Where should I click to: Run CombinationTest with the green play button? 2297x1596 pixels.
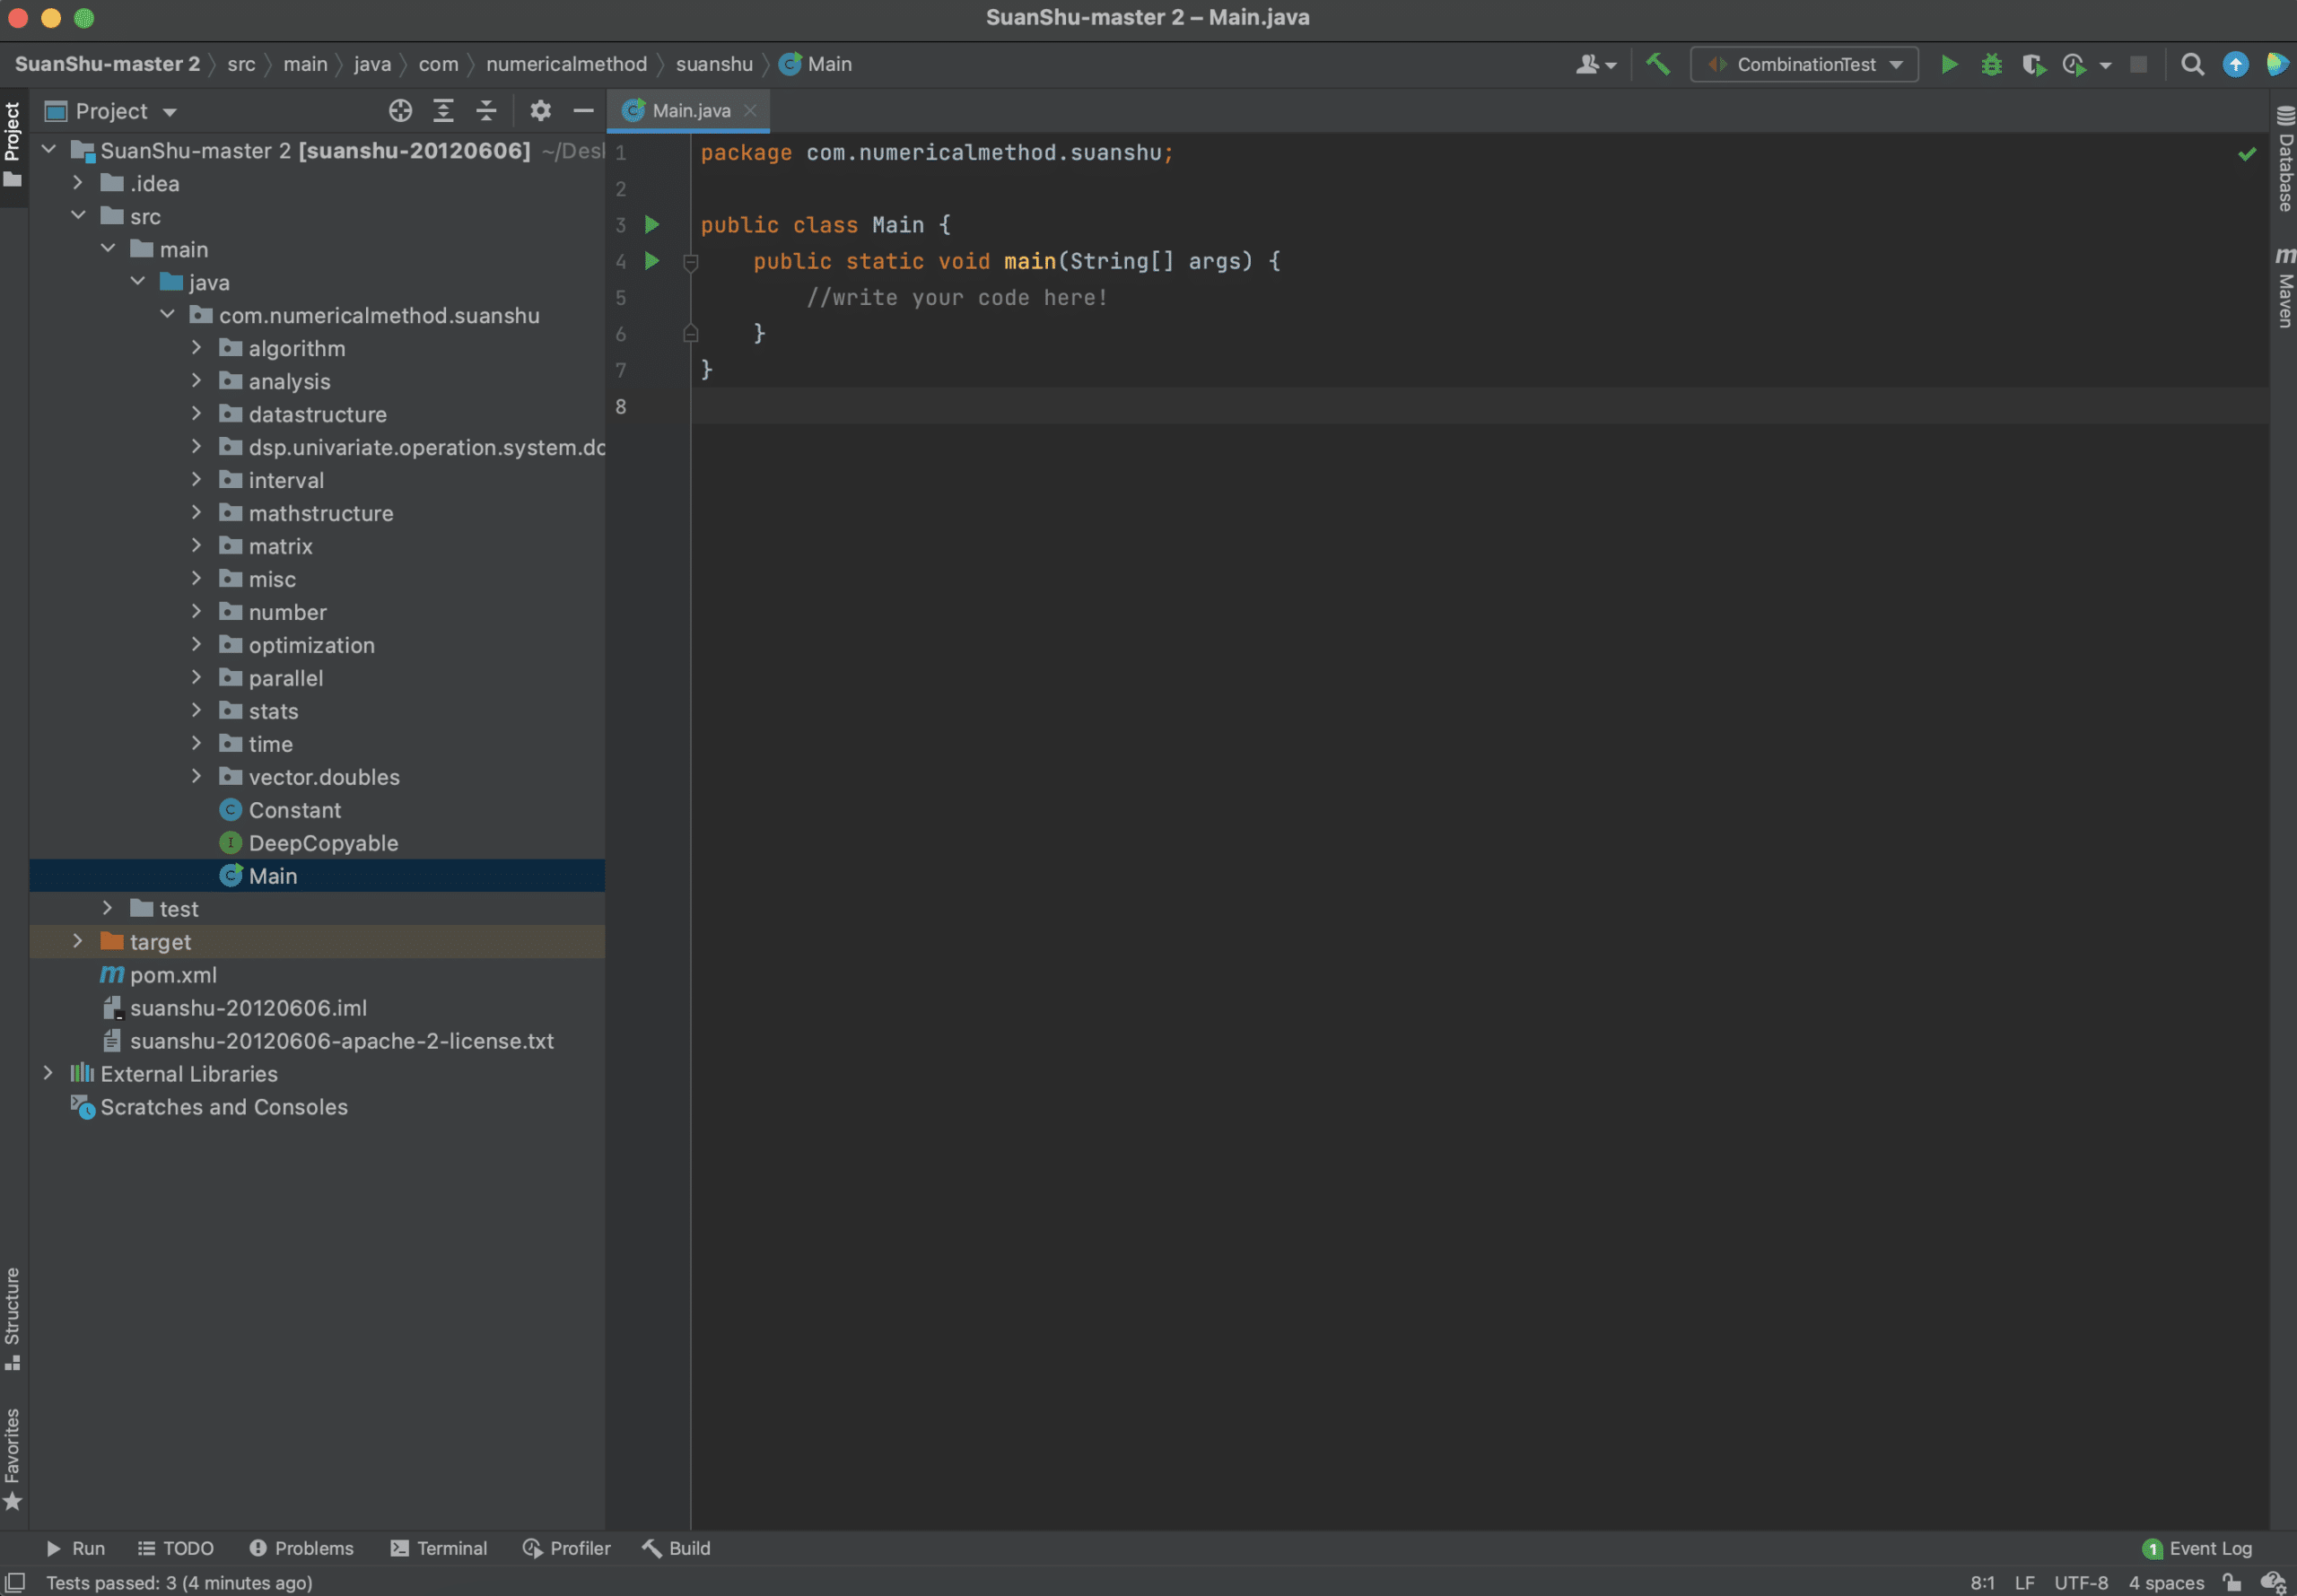[1948, 65]
